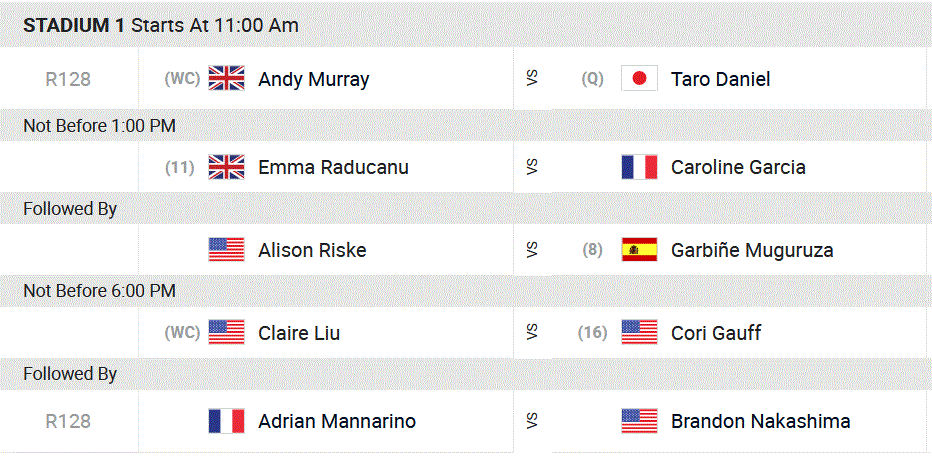
Task: Click the Spanish flag beside Garbiñe Muguruza
Action: point(639,250)
